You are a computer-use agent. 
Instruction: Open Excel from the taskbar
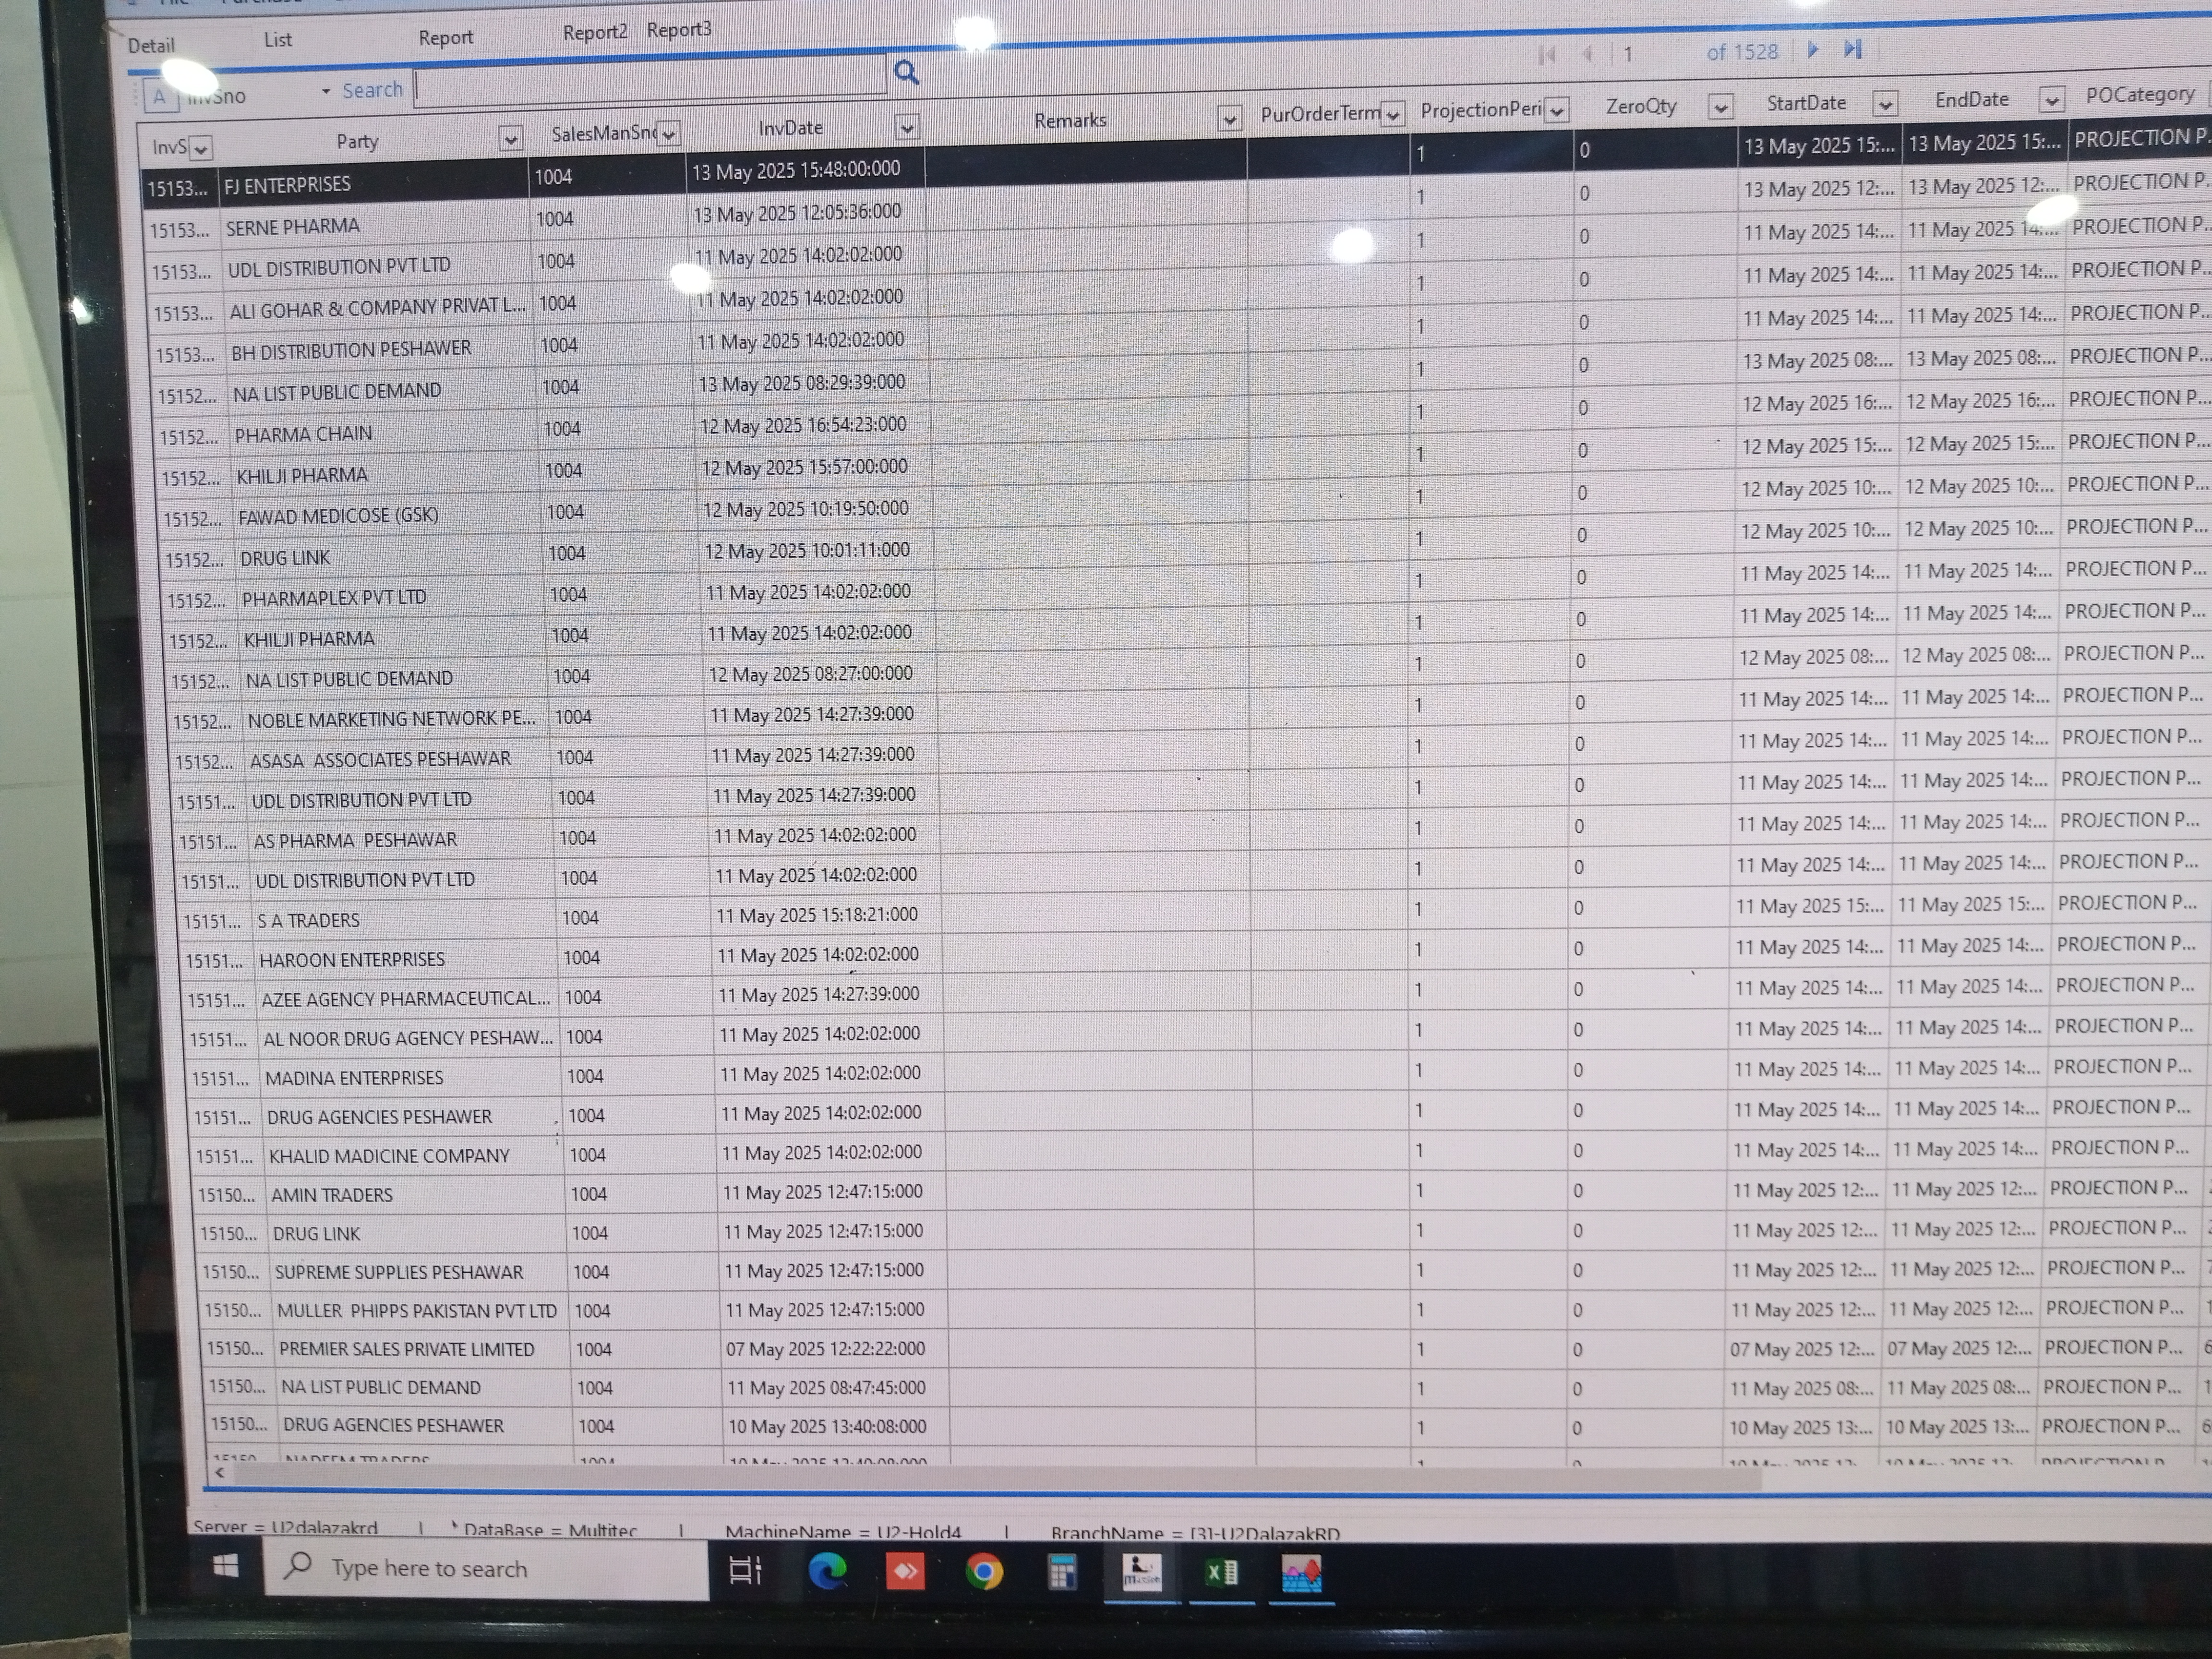(x=1221, y=1573)
